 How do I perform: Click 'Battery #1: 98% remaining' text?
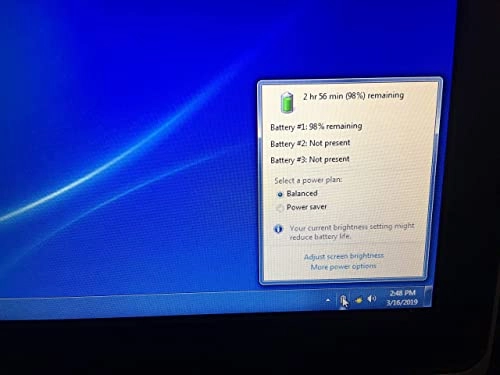coord(316,127)
